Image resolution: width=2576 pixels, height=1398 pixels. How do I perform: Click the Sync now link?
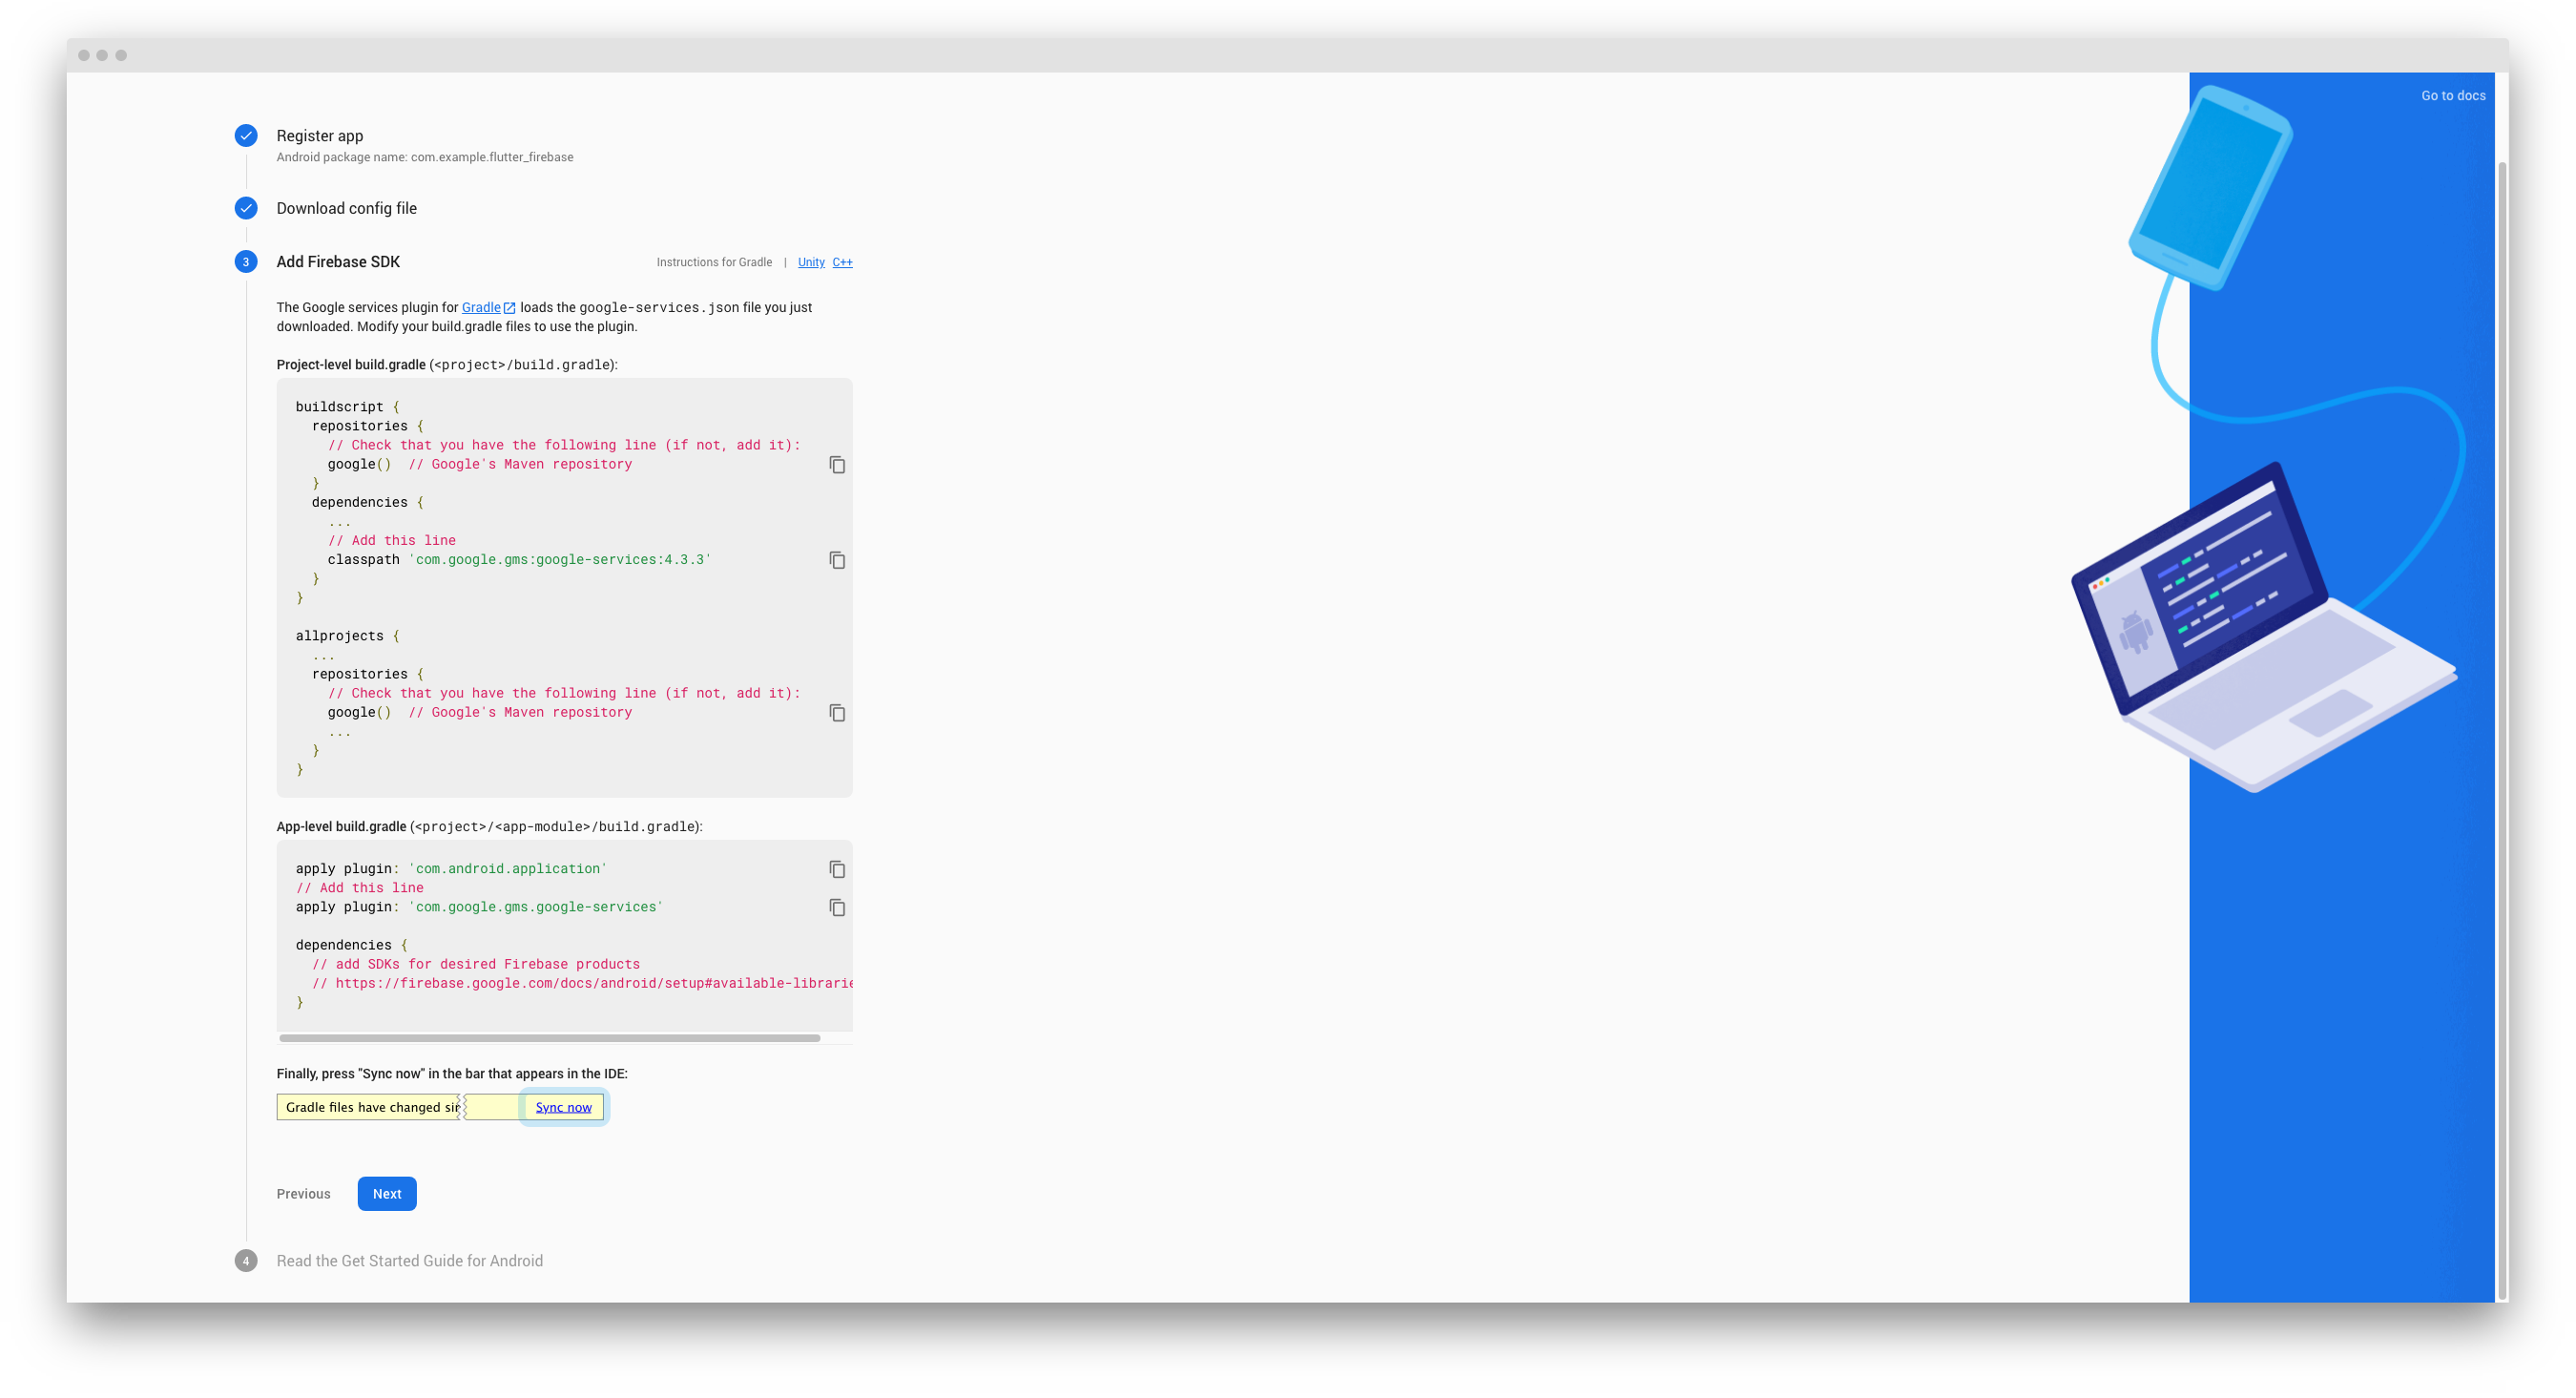coord(563,1107)
